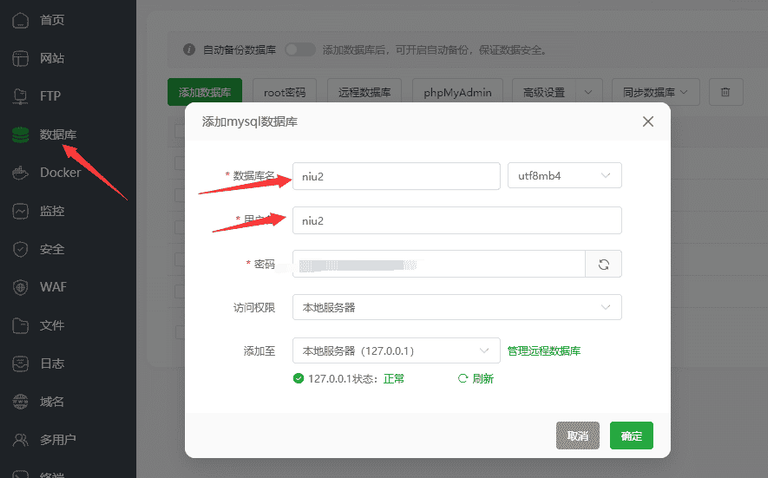This screenshot has height=478, width=768.
Task: Click the home (首页) sidebar icon
Action: click(x=20, y=20)
